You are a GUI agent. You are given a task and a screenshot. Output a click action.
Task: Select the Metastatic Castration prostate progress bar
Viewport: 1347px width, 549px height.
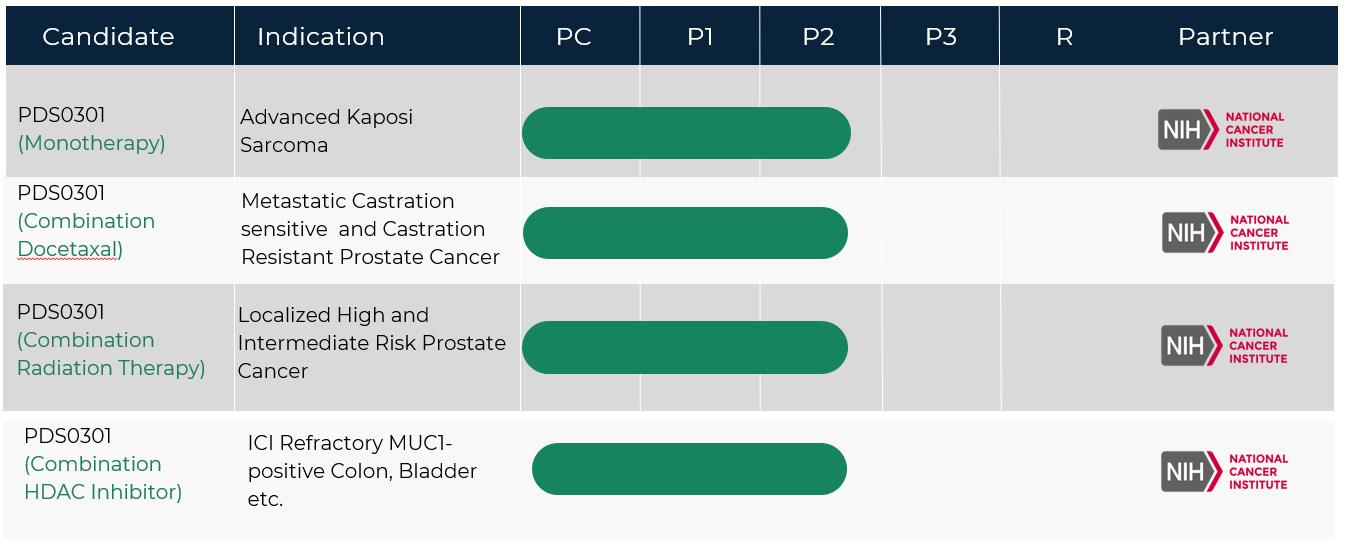click(x=685, y=233)
